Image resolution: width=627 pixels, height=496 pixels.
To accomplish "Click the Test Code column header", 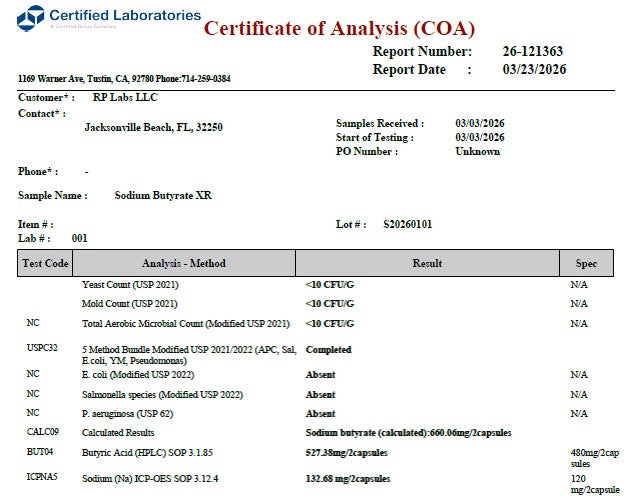I will (x=45, y=263).
